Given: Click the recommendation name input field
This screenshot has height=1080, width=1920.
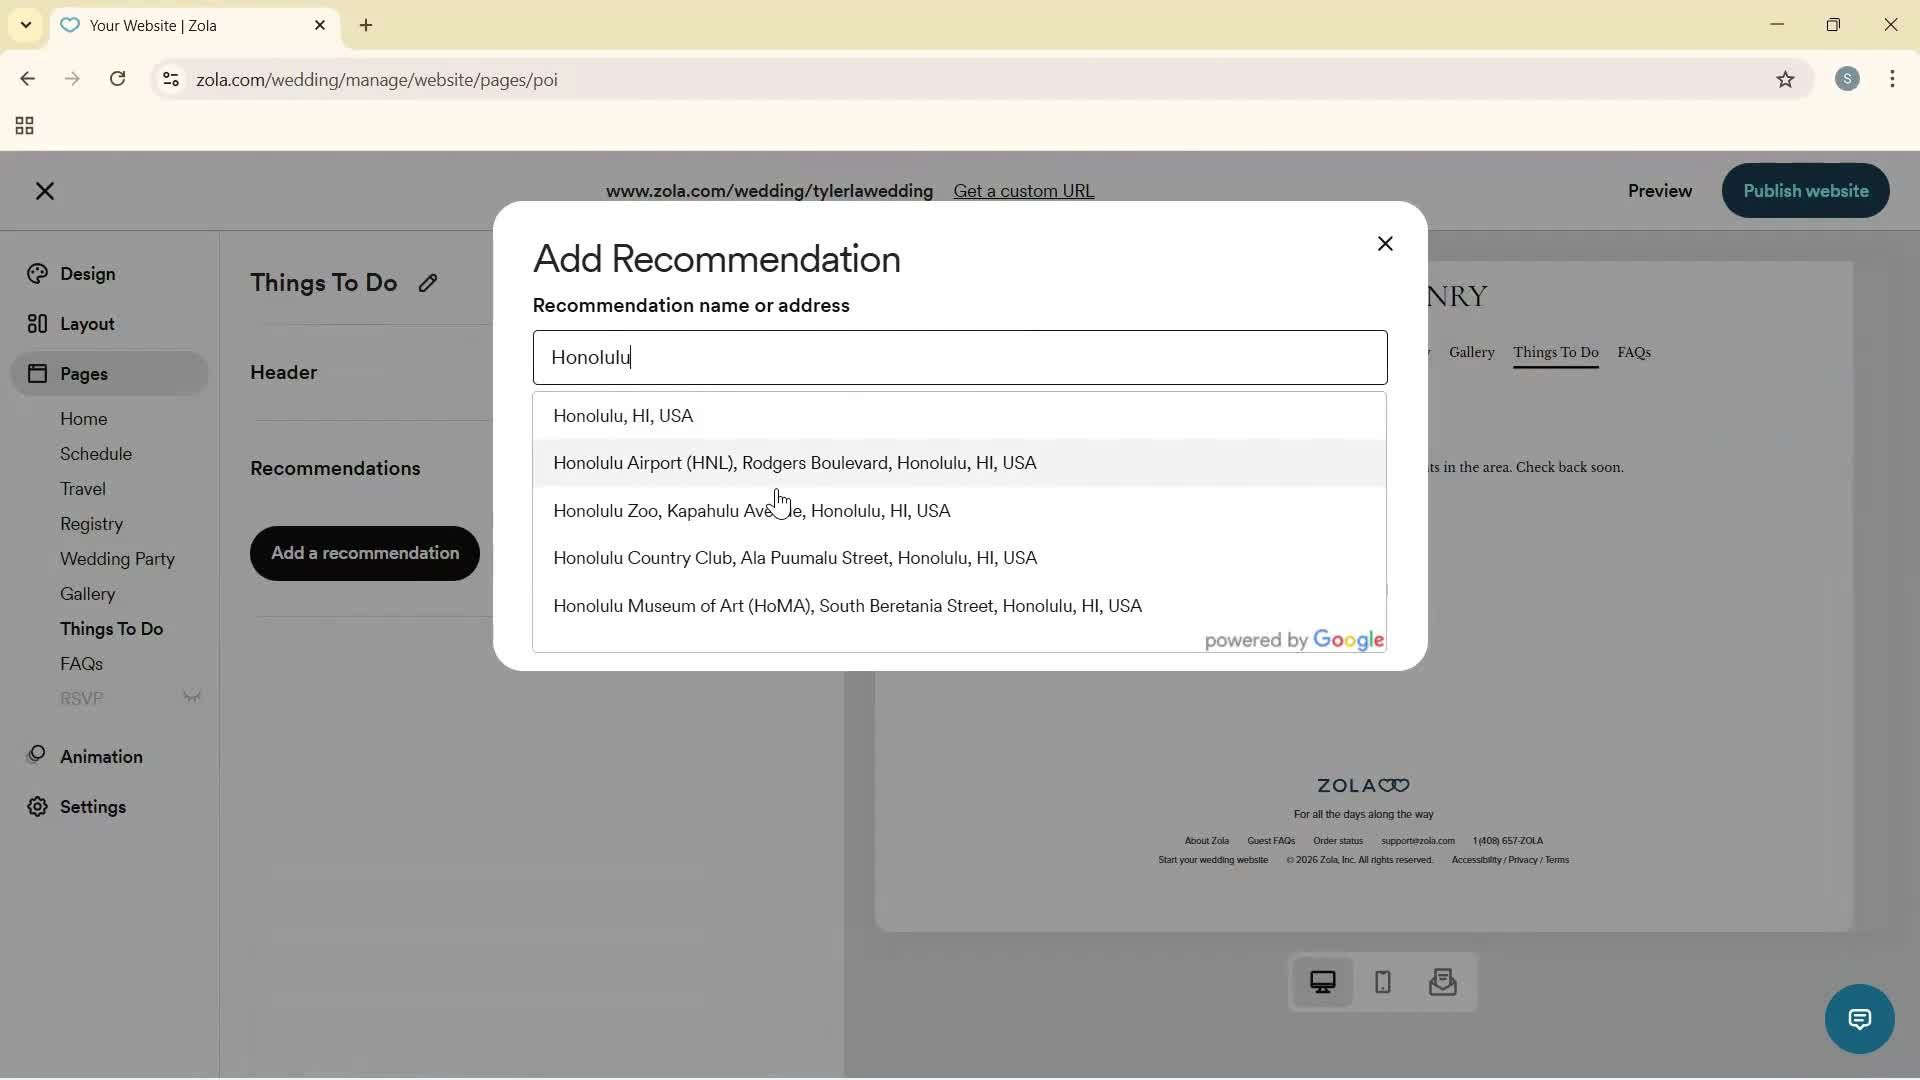Looking at the screenshot, I should (959, 357).
